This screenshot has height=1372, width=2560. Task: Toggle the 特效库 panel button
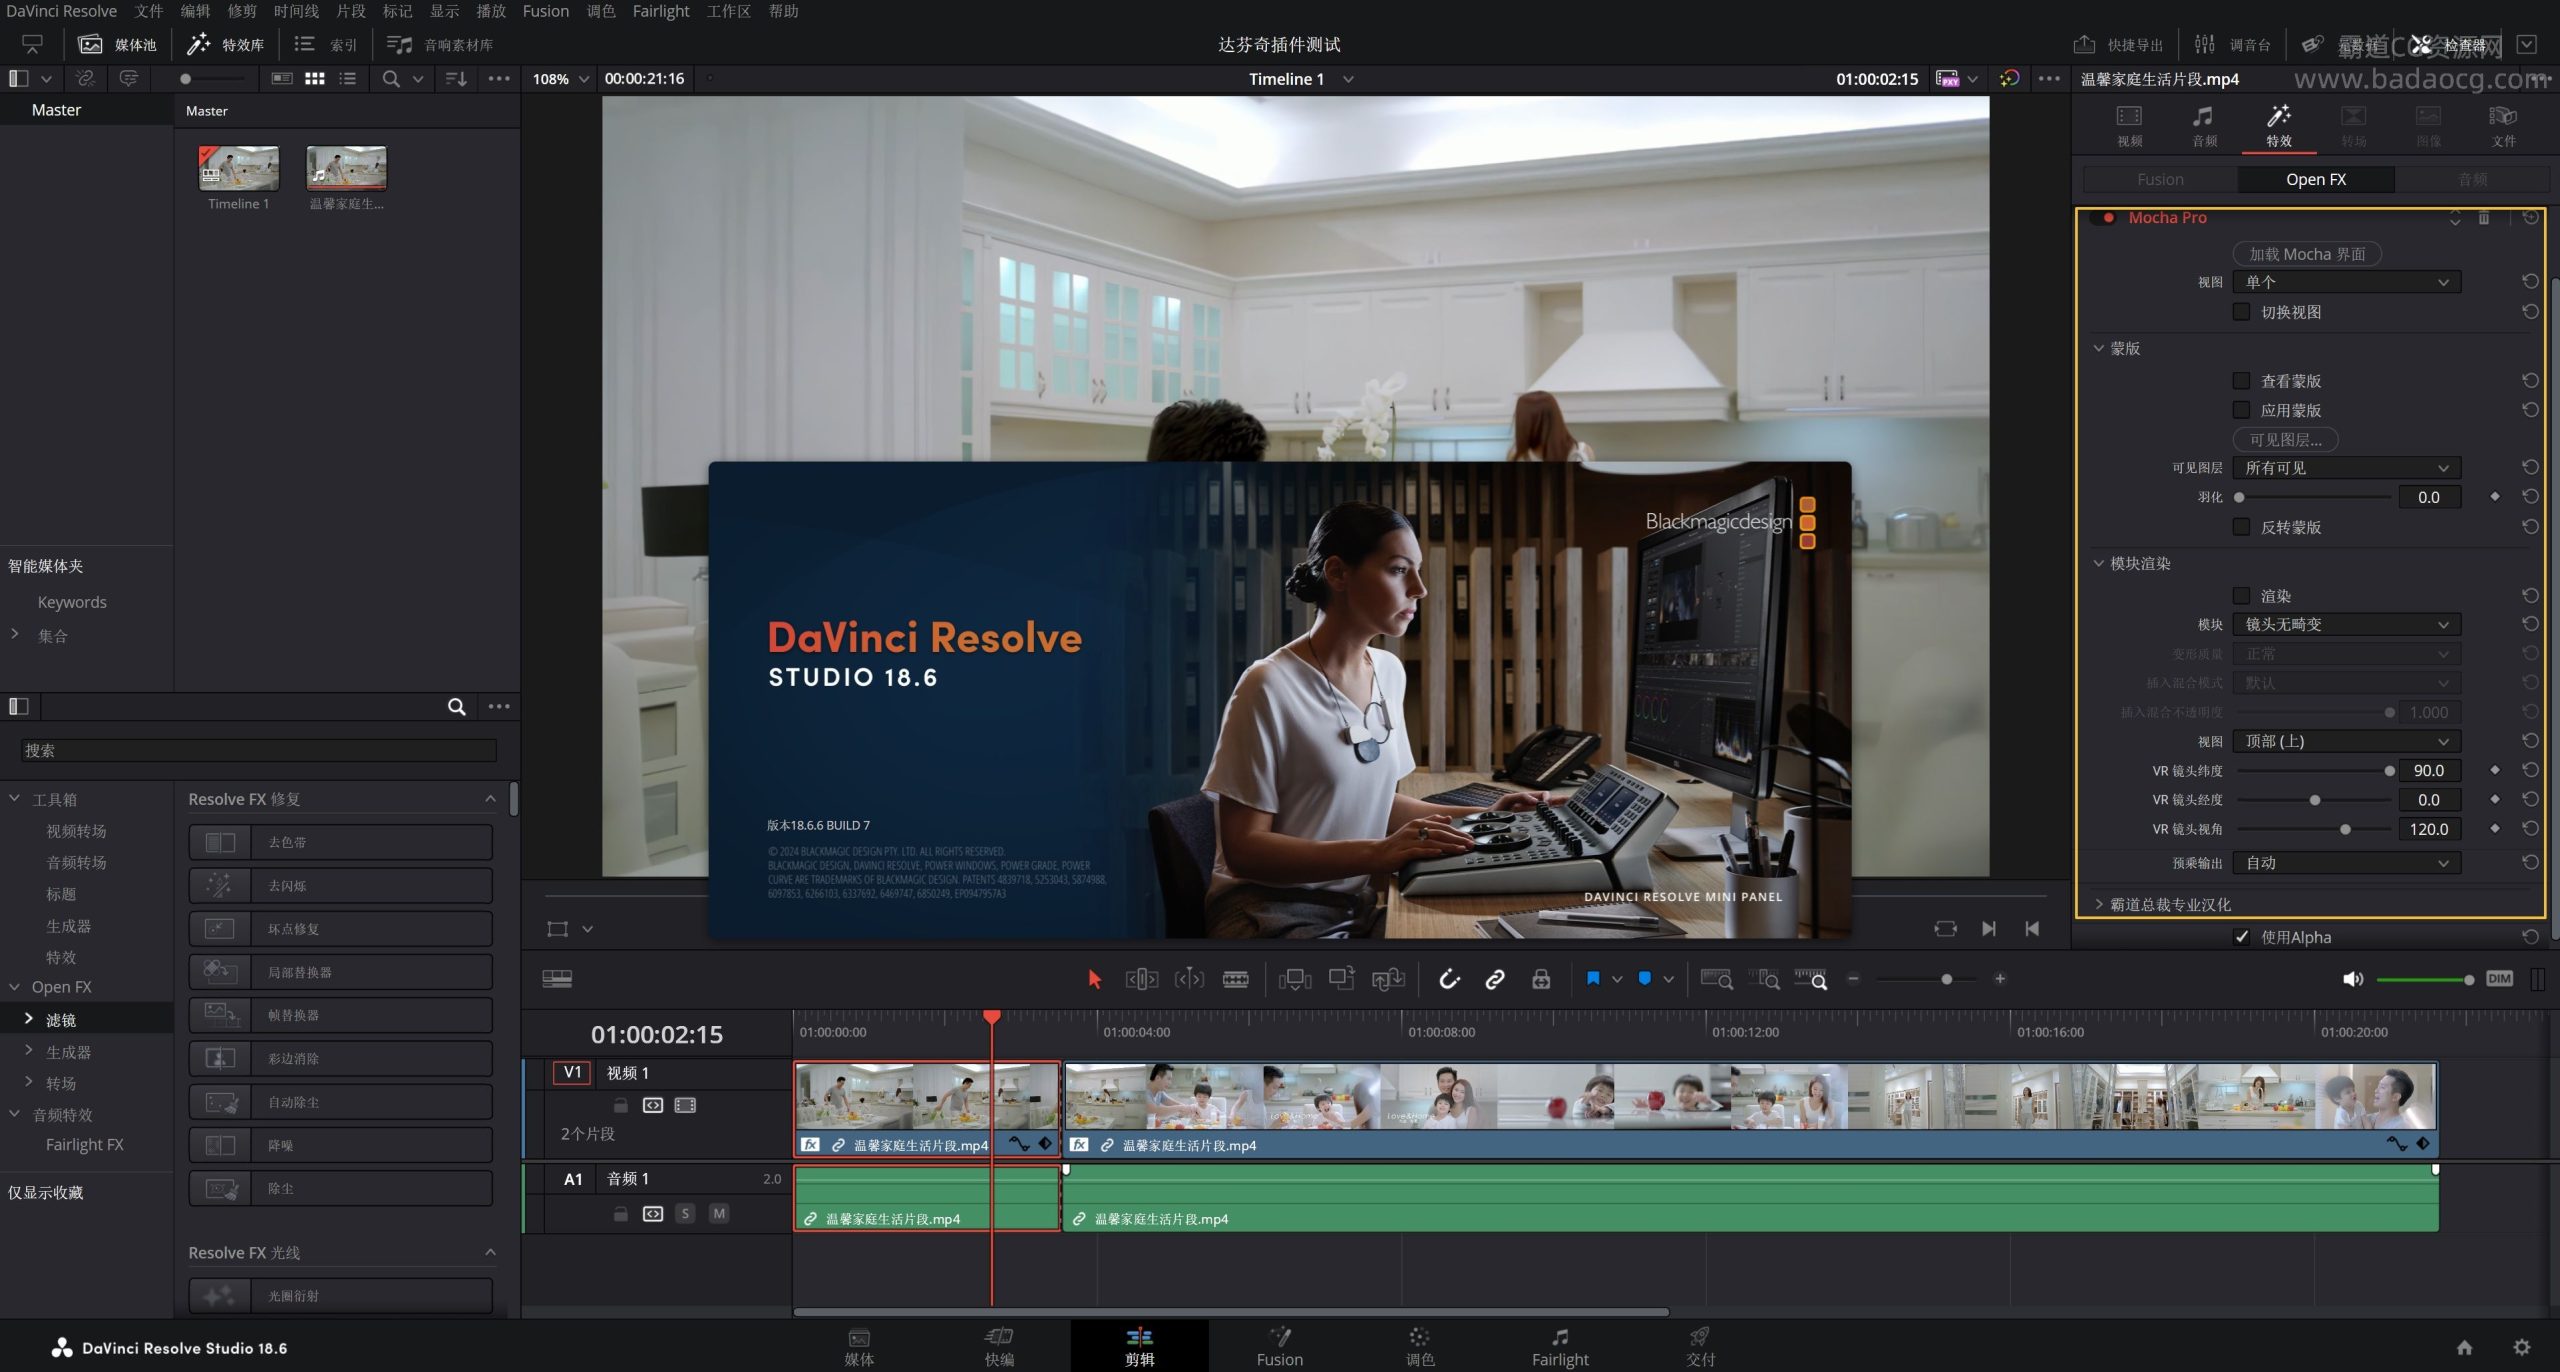(x=226, y=44)
